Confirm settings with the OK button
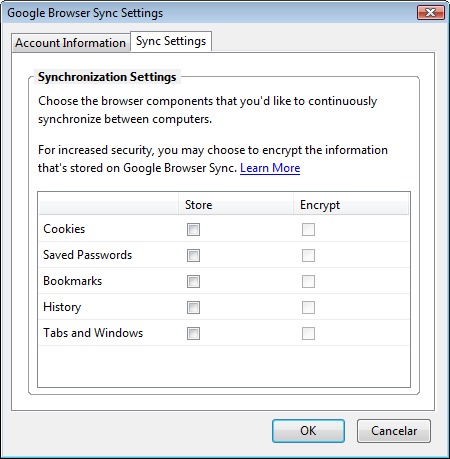The height and width of the screenshot is (459, 450). coord(308,431)
